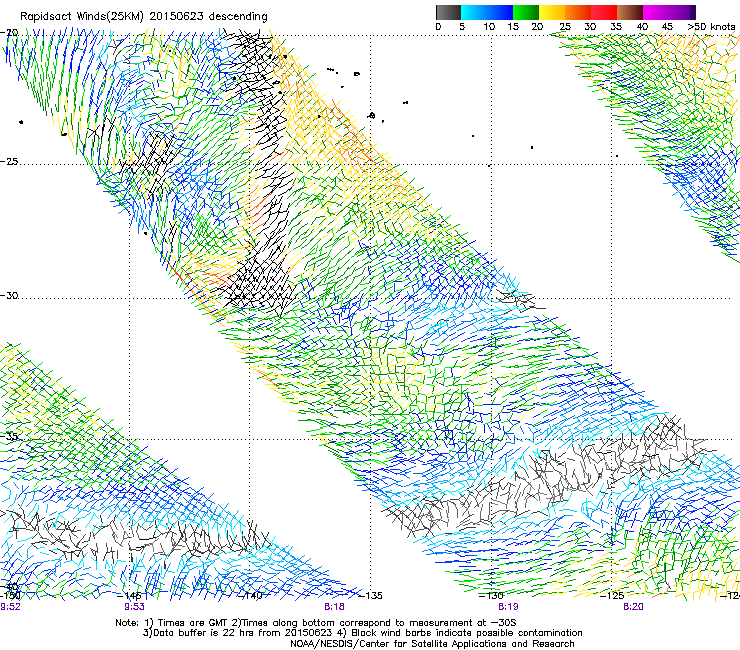This screenshot has width=740, height=650.
Task: Click the '0' label under the color scale
Action: pos(438,27)
